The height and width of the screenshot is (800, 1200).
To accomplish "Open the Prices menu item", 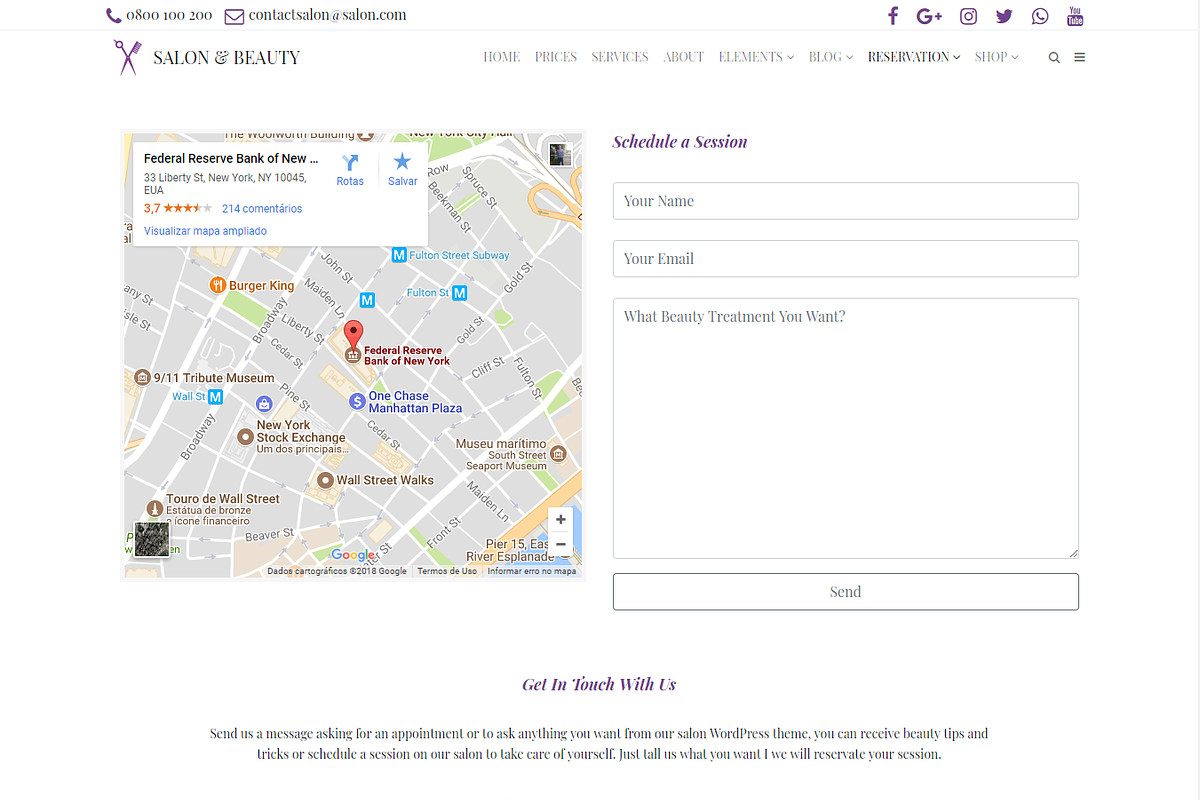I will pos(556,57).
